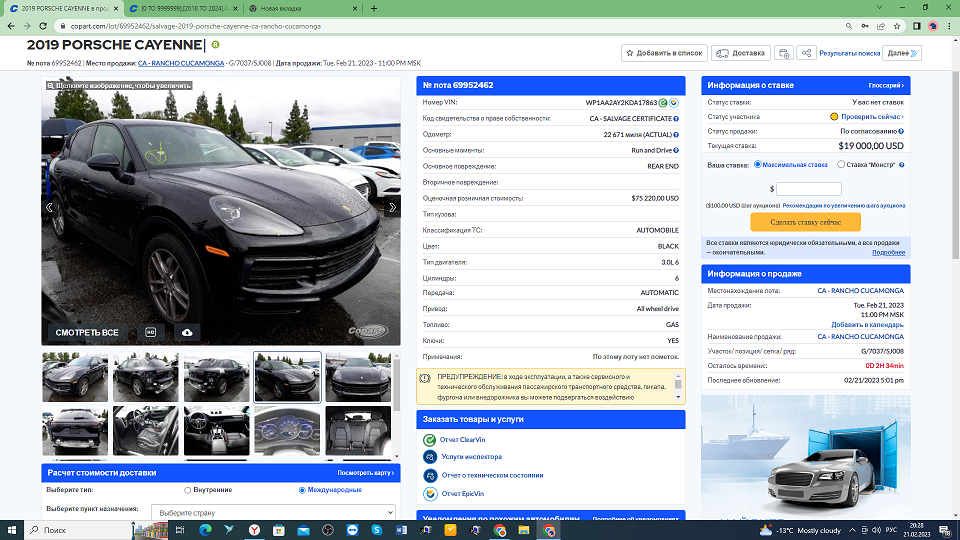The width and height of the screenshot is (960, 540).
Task: Click bid amount input field
Action: pyautogui.click(x=809, y=189)
